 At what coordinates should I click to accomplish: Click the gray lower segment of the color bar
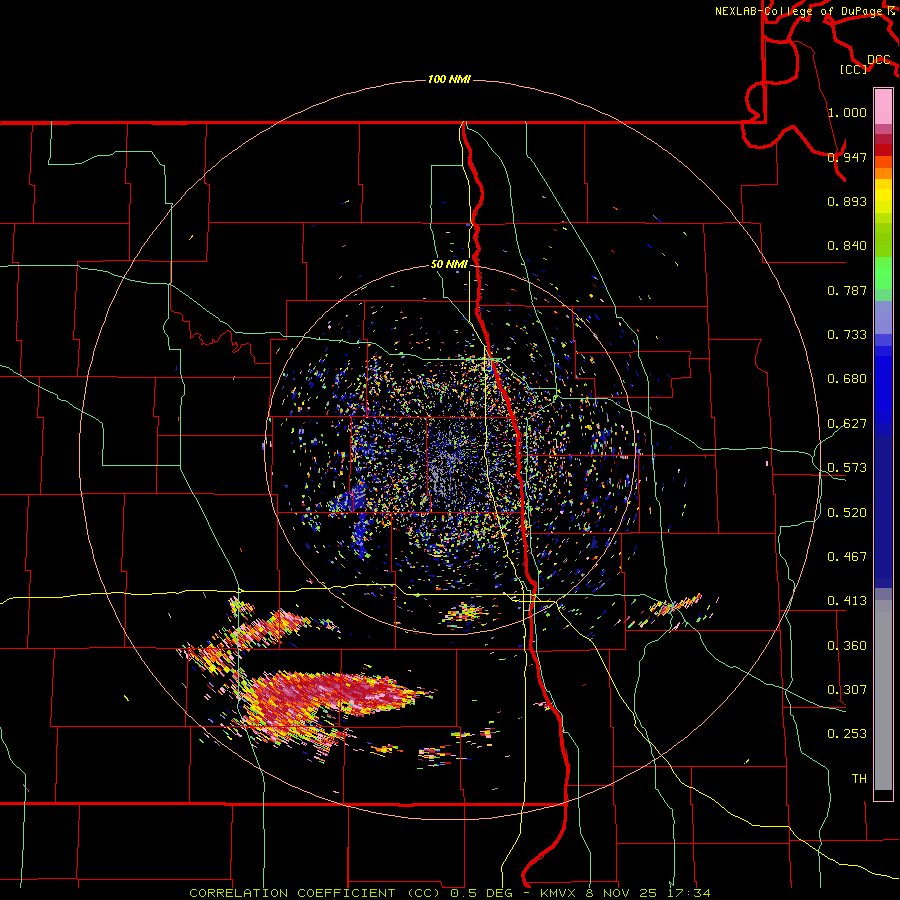pyautogui.click(x=883, y=695)
